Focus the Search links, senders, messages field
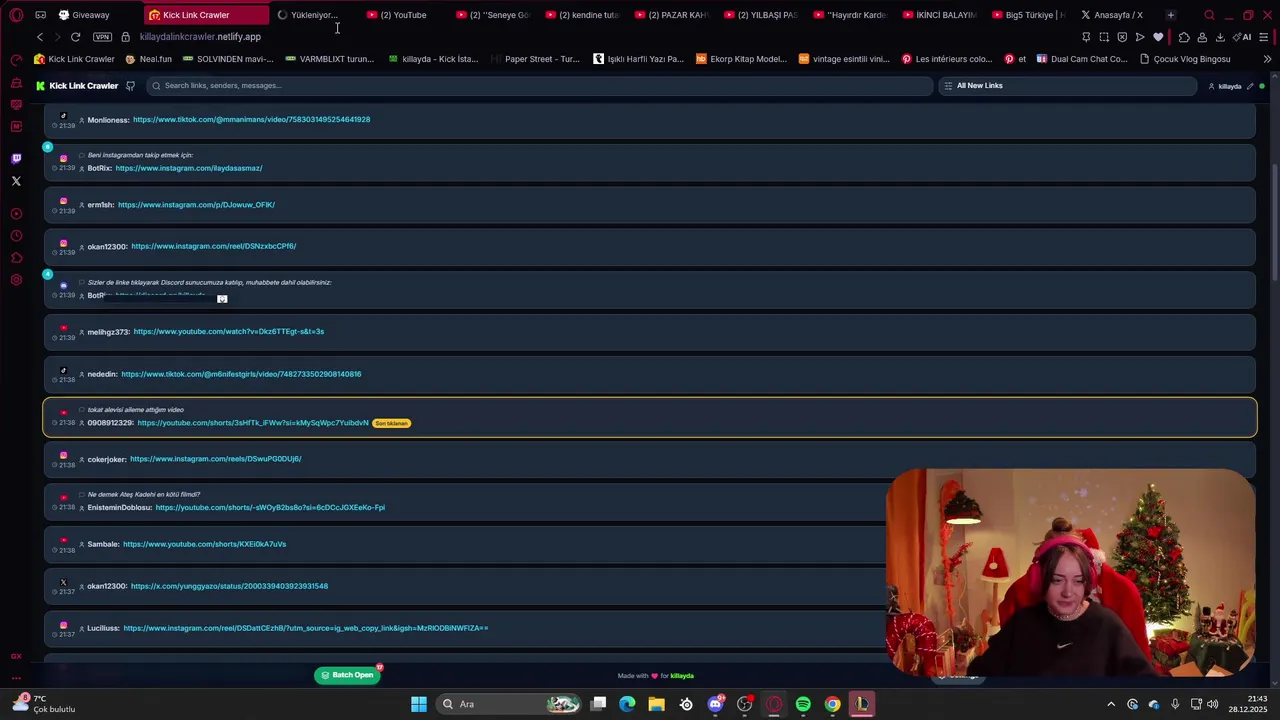 [540, 86]
